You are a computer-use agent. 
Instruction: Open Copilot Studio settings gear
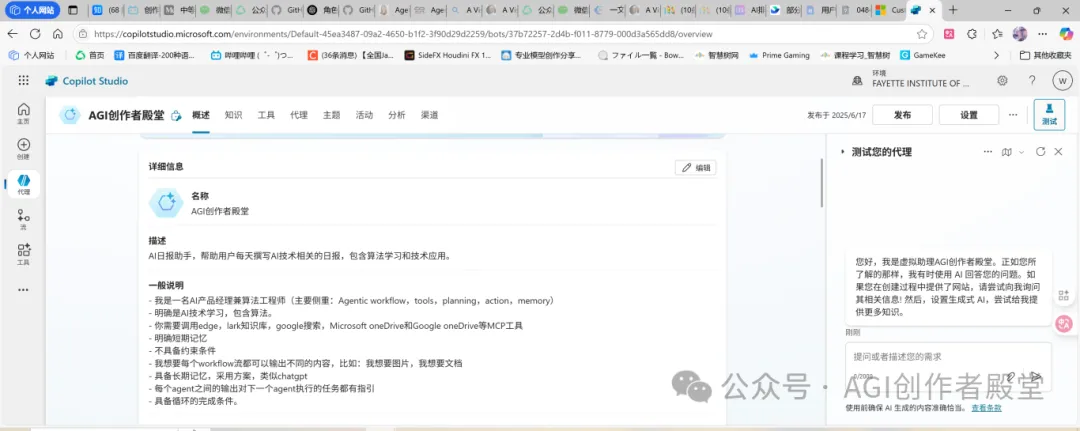point(1002,81)
